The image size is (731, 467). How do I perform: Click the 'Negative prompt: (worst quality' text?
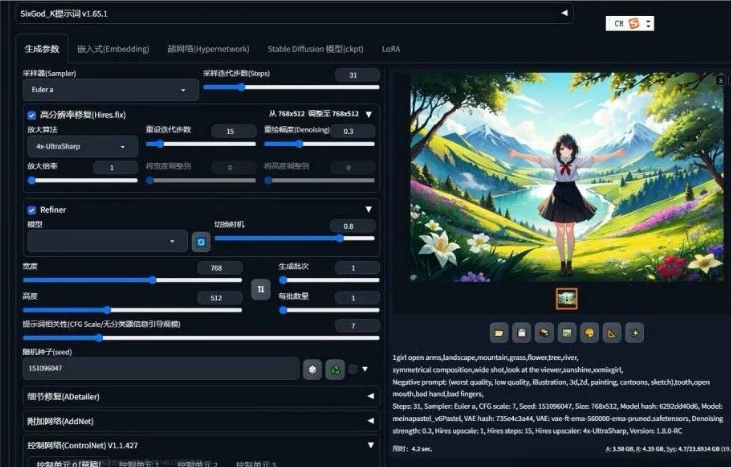551,388
